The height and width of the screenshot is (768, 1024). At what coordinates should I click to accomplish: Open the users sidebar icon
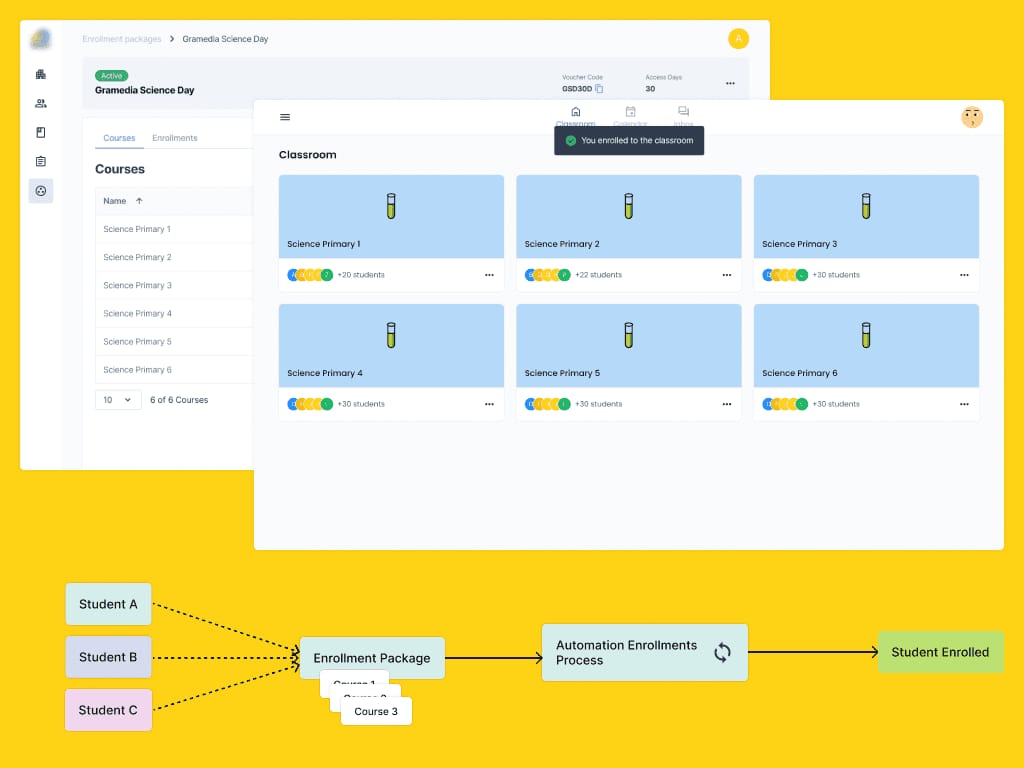40,103
